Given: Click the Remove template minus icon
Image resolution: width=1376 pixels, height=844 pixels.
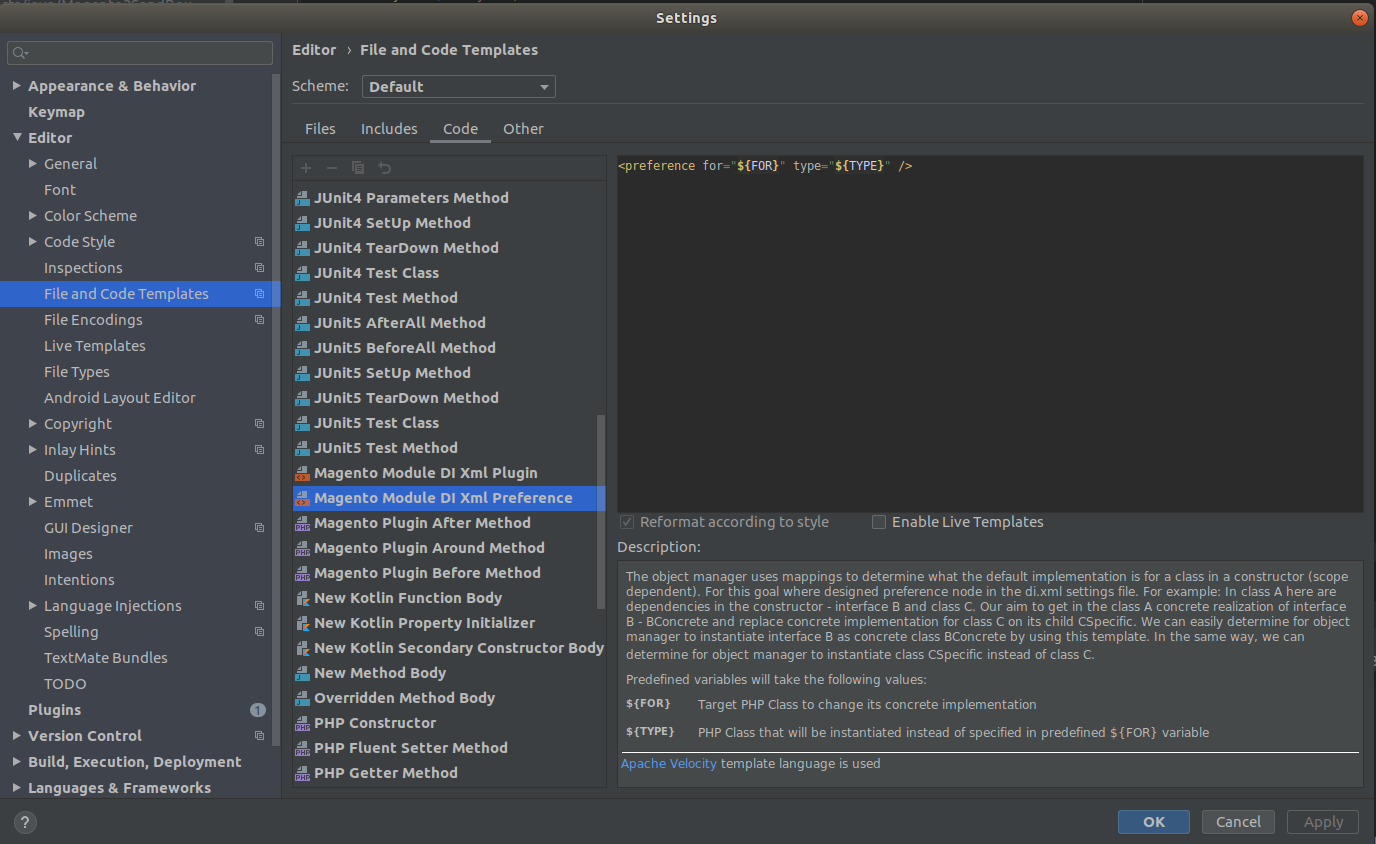Looking at the screenshot, I should point(332,168).
